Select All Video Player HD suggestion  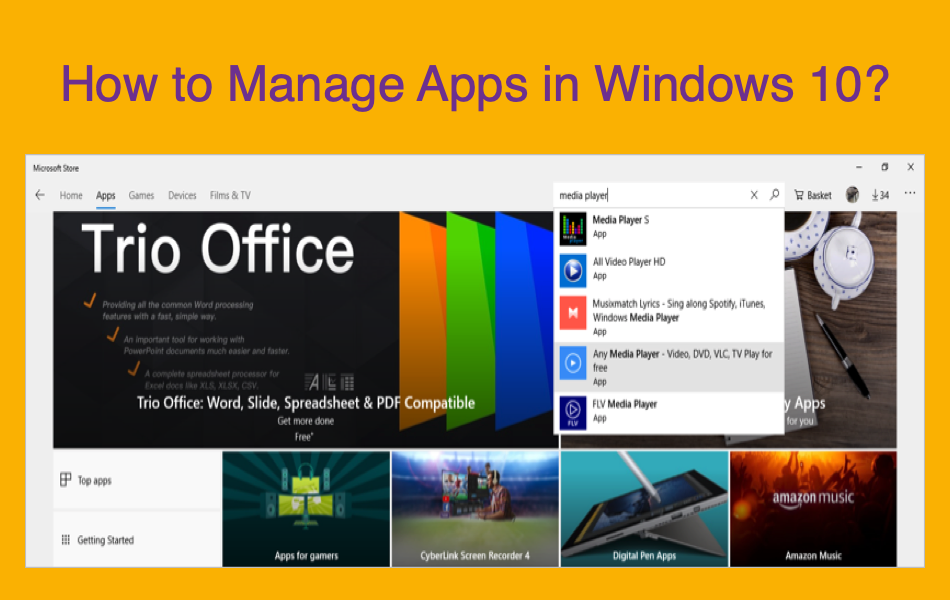[x=669, y=270]
